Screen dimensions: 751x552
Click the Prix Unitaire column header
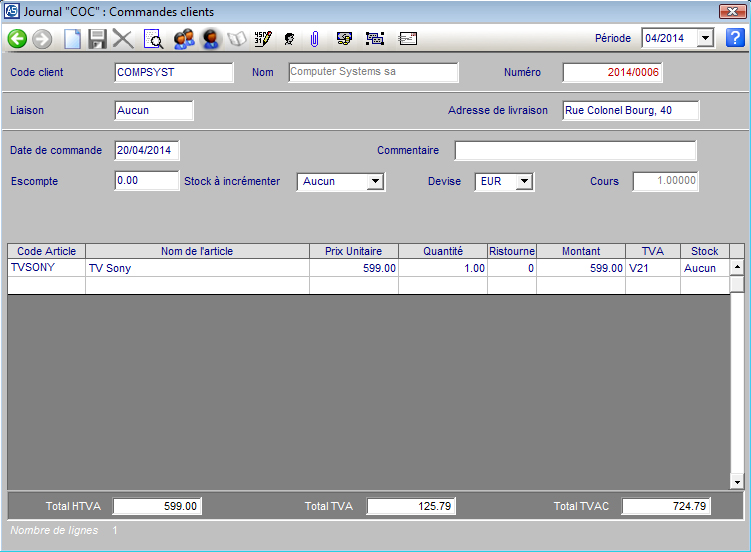353,251
